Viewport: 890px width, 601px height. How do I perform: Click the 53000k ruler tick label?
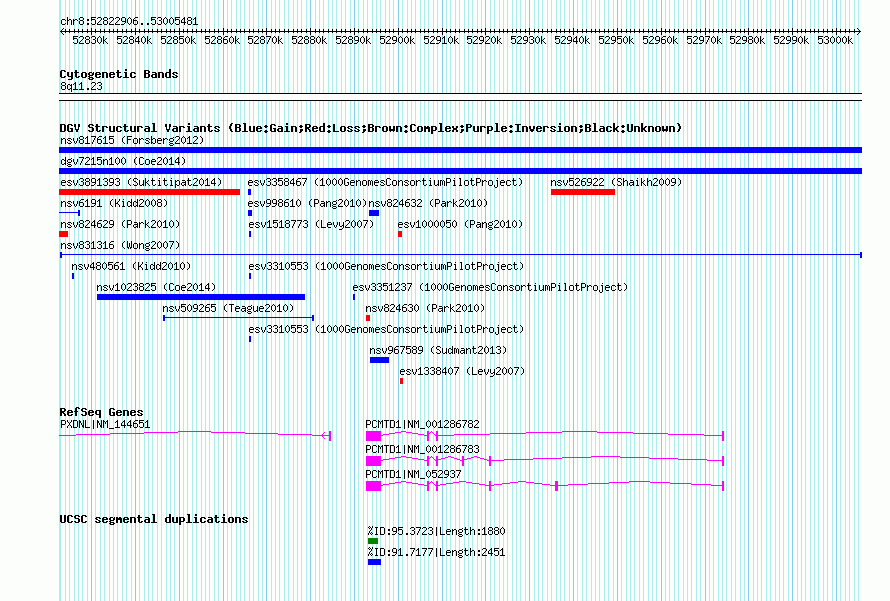tap(835, 40)
